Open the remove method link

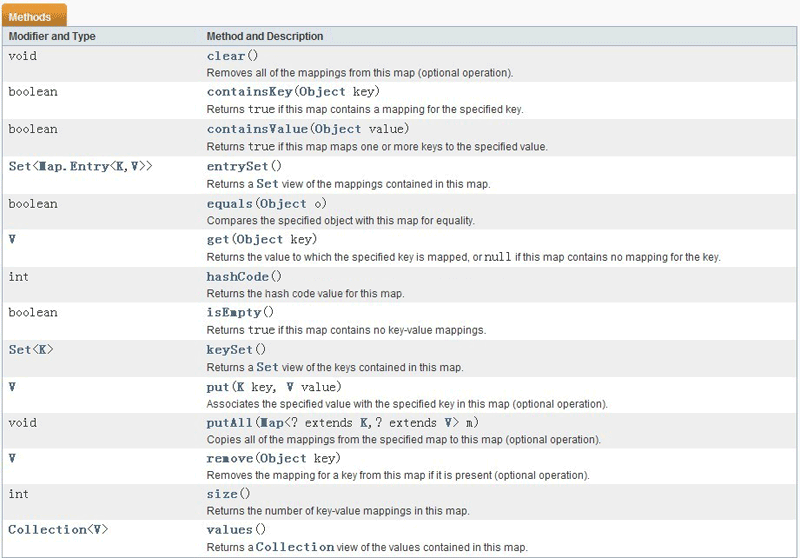pos(230,459)
